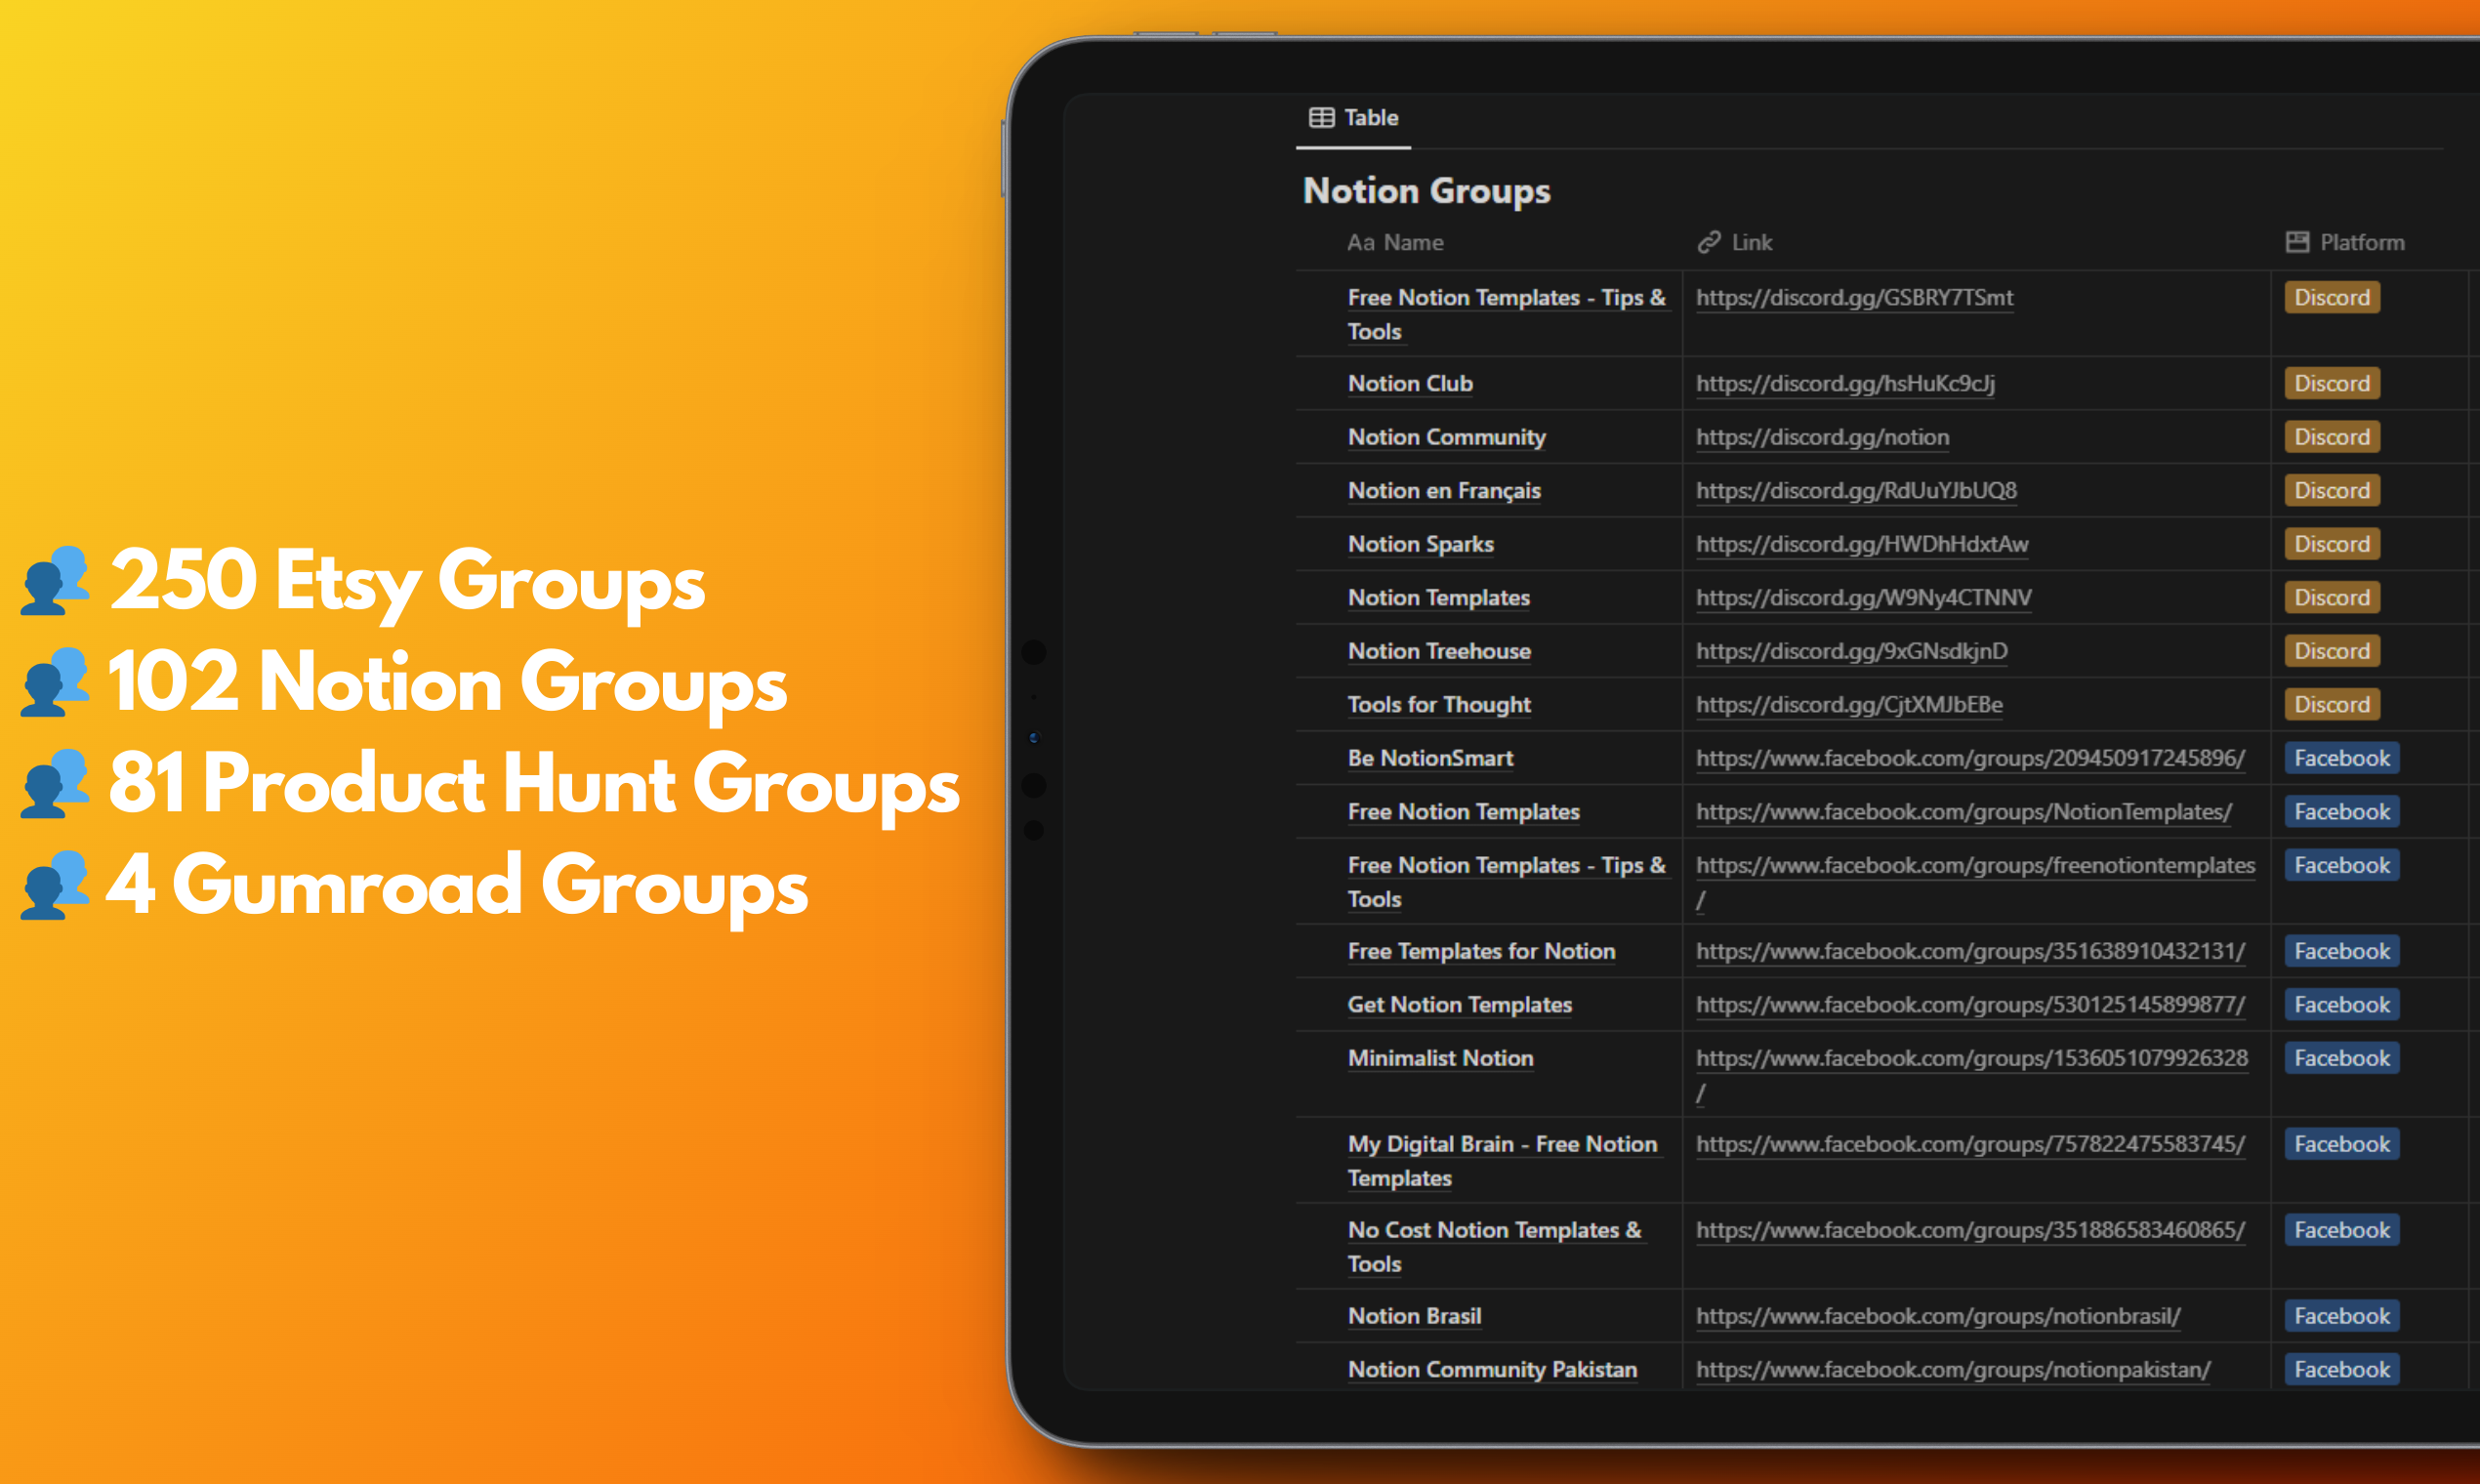Viewport: 2480px width, 1484px height.
Task: Open the Be NotionSmart entry
Action: tap(1430, 758)
